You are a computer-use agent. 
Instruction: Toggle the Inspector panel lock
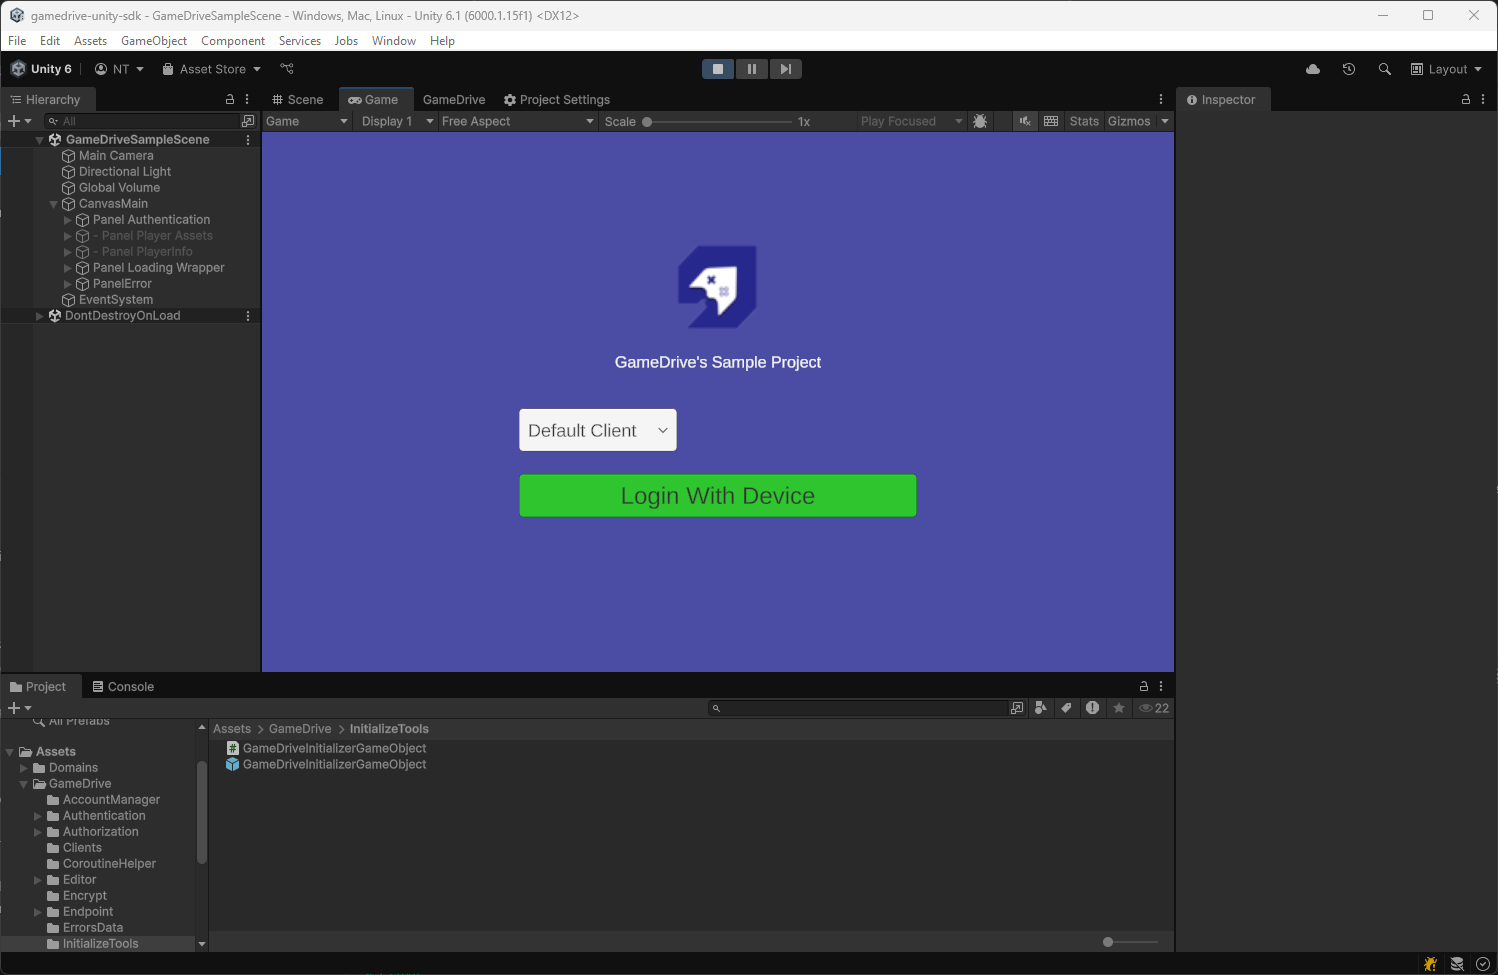pos(1466,99)
